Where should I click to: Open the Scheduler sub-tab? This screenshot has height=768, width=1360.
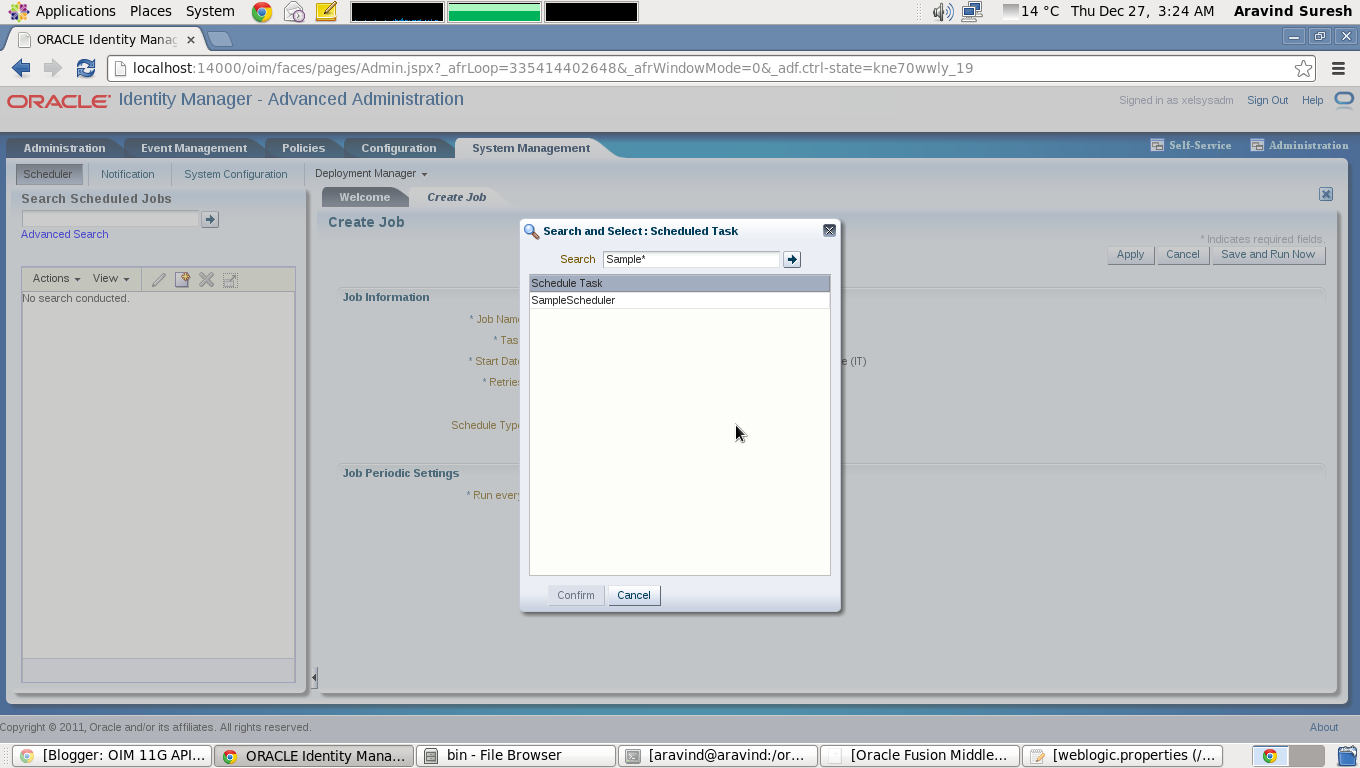click(x=48, y=174)
